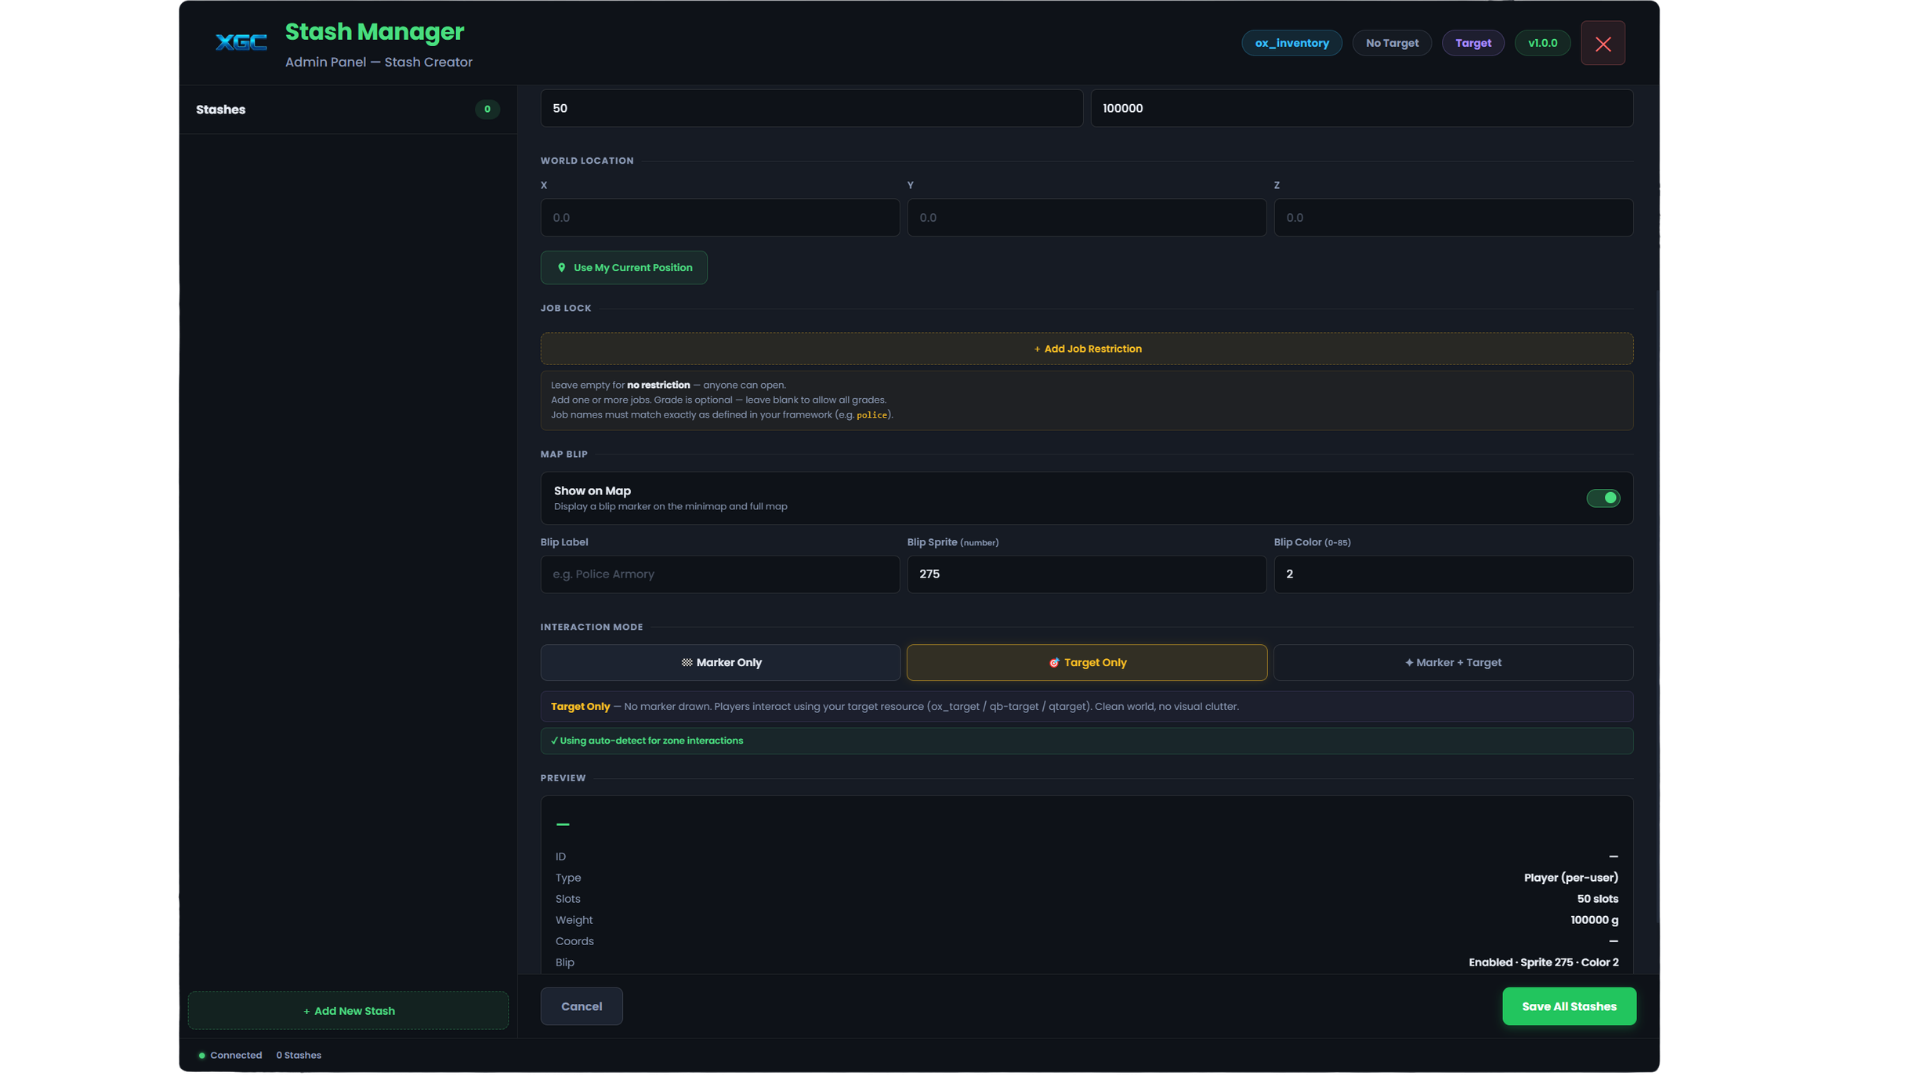Screen dimensions: 1920x1080
Task: Click the ox_inventory badge in header
Action: coord(1291,43)
